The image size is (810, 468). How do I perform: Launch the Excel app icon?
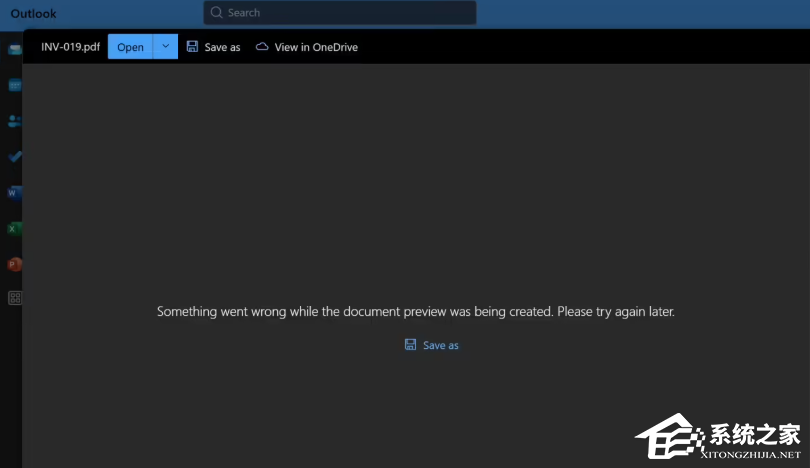coord(14,228)
